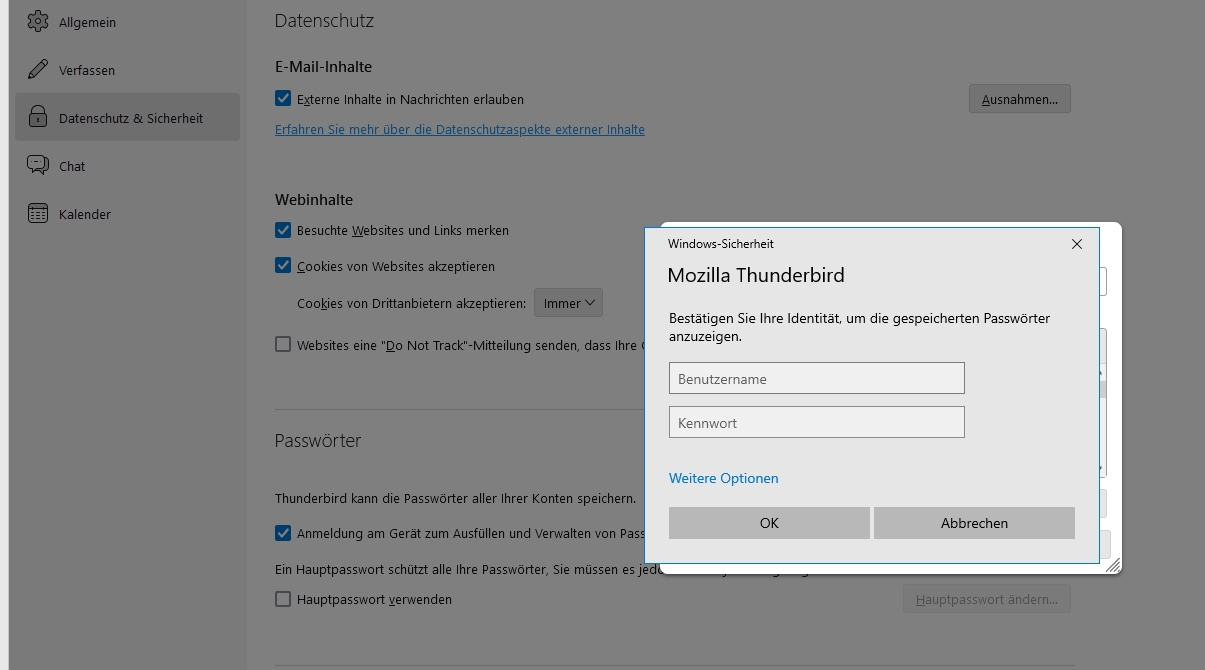Screen dimensions: 1205x670
Task: Click the Verfassen pencil icon
Action: 38,70
